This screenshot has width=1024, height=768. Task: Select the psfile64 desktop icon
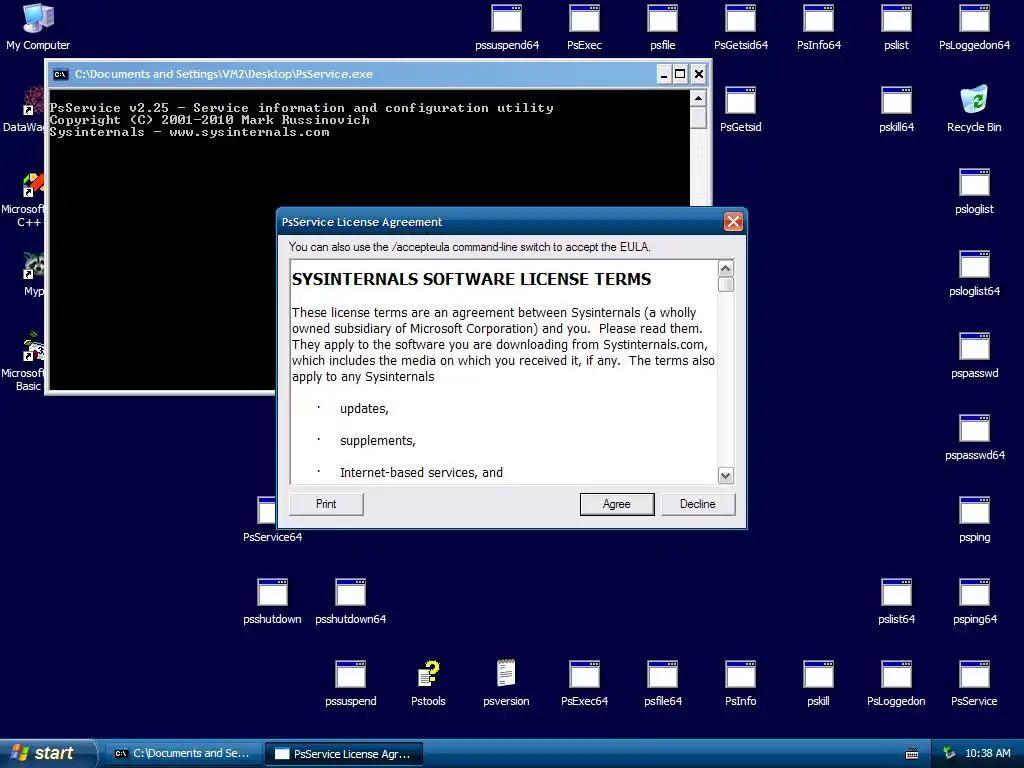[x=662, y=684]
